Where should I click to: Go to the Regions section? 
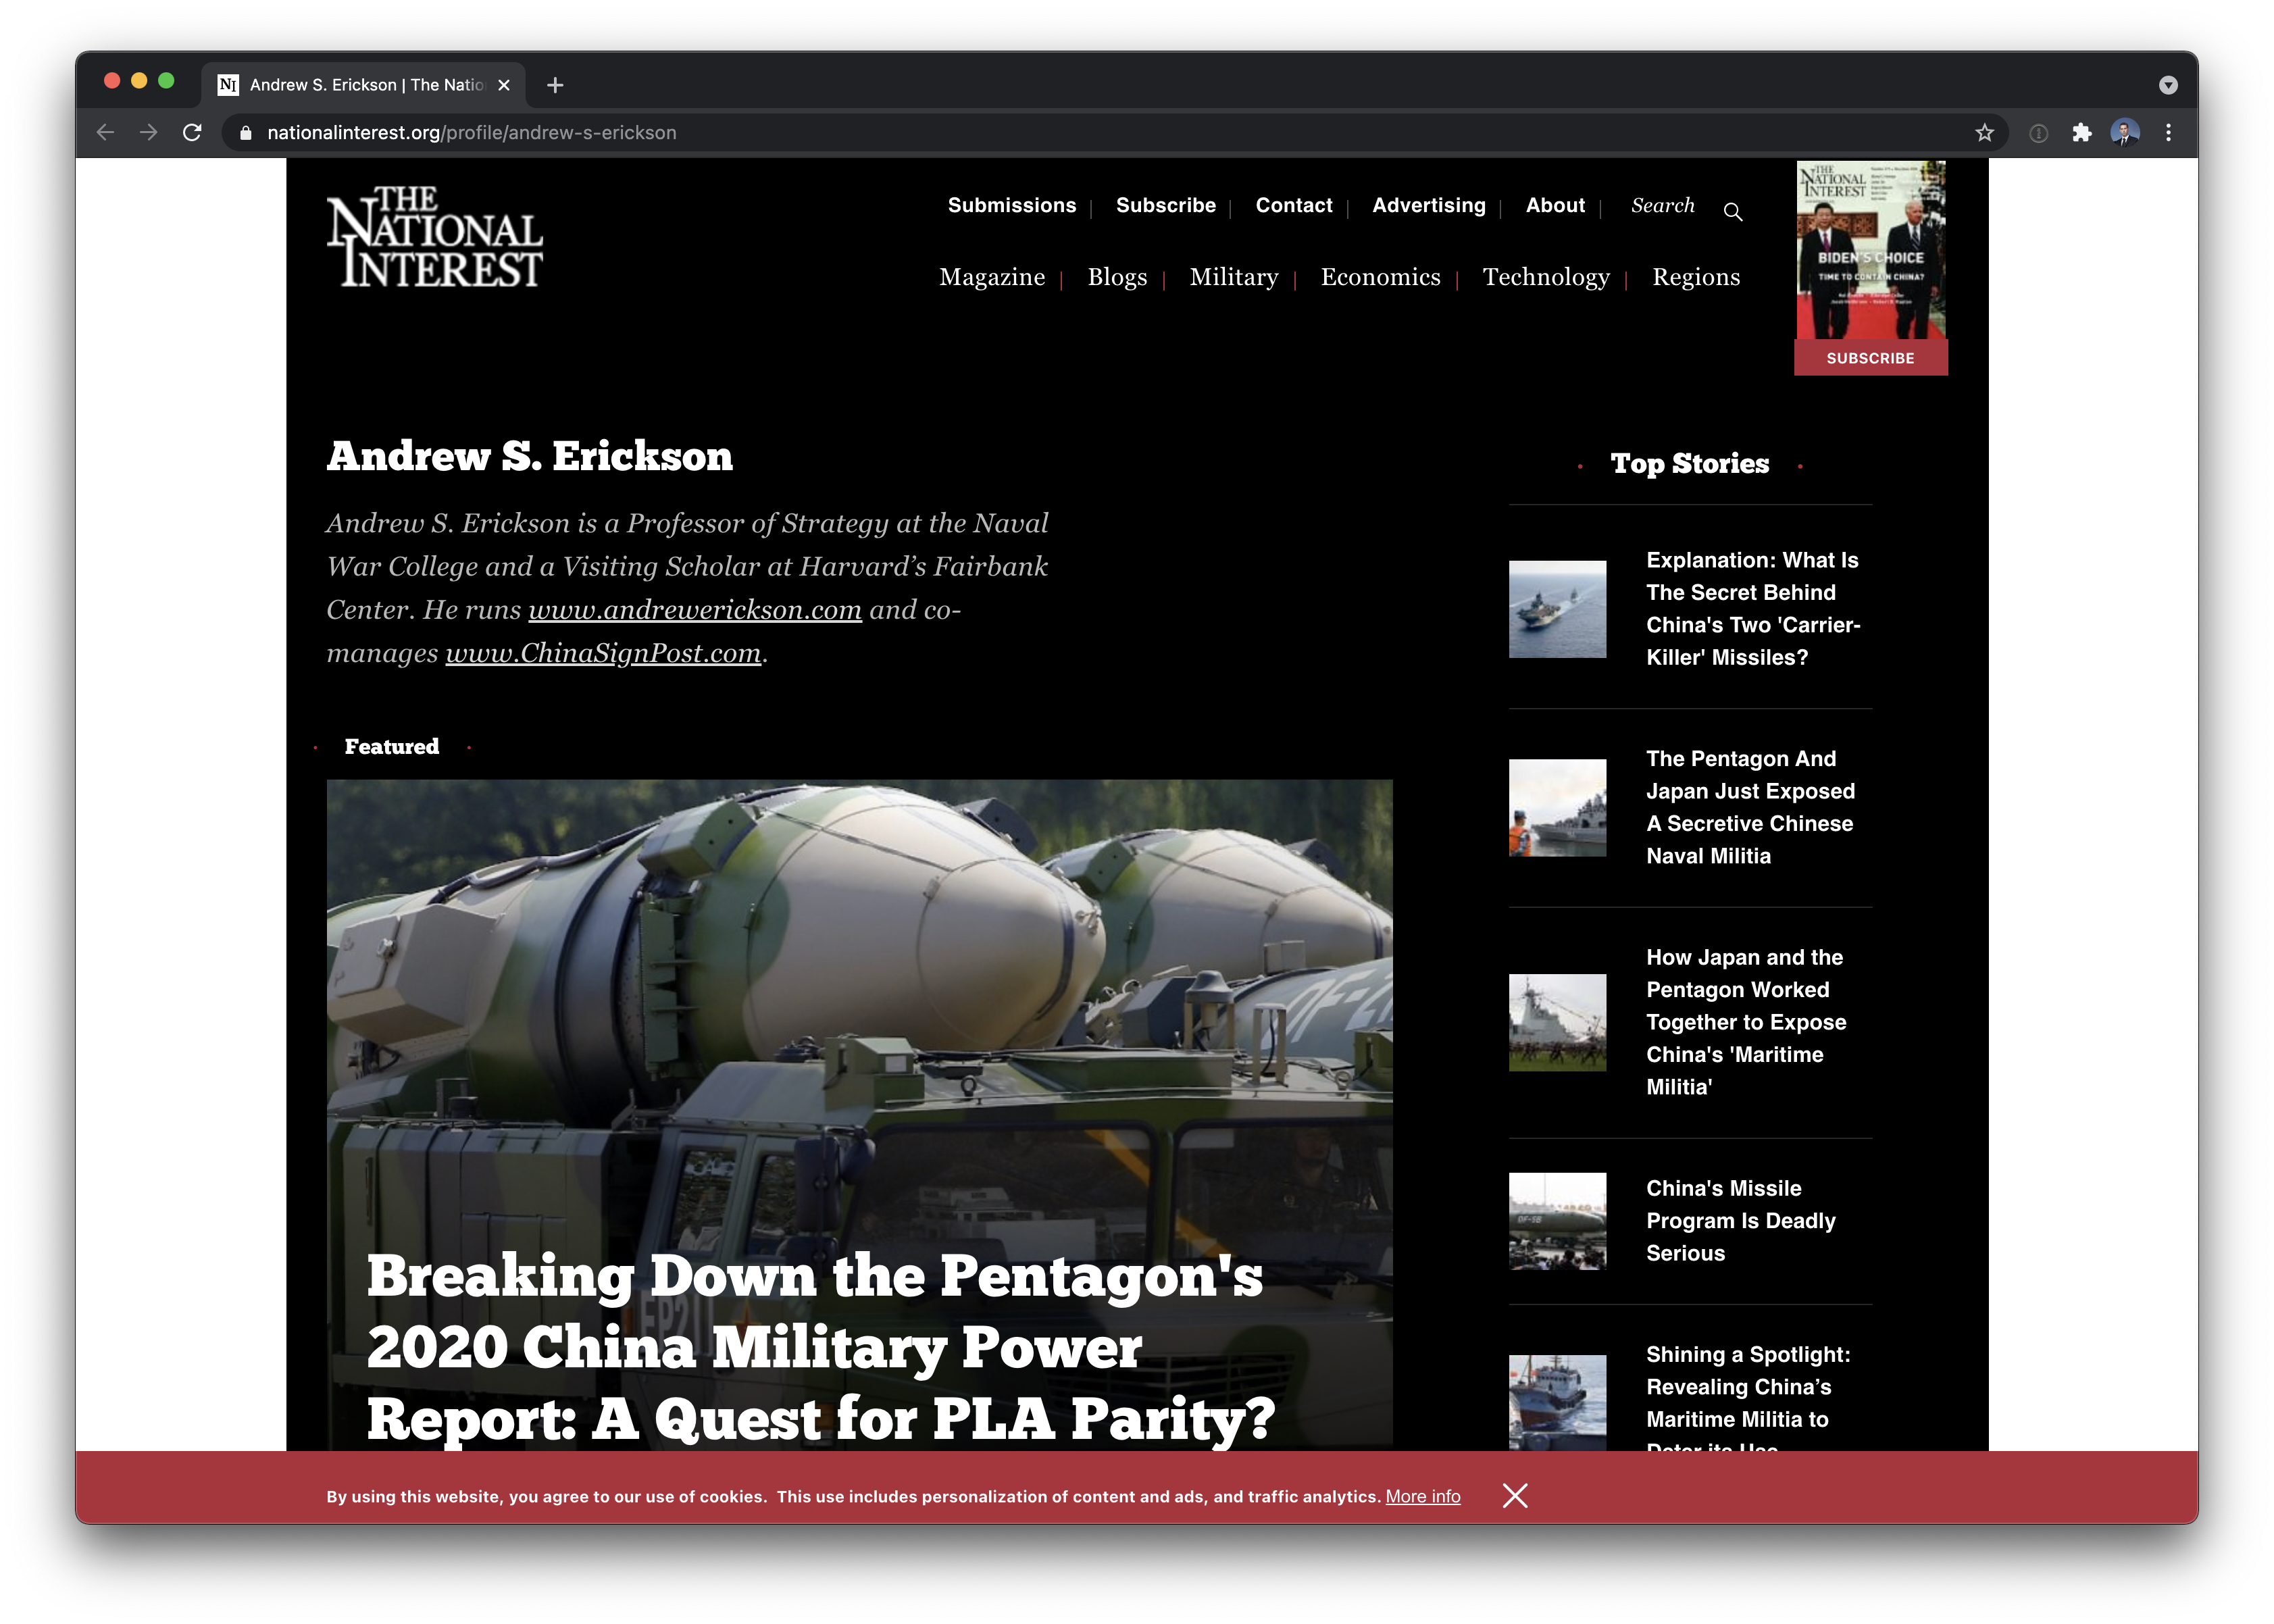tap(1696, 277)
